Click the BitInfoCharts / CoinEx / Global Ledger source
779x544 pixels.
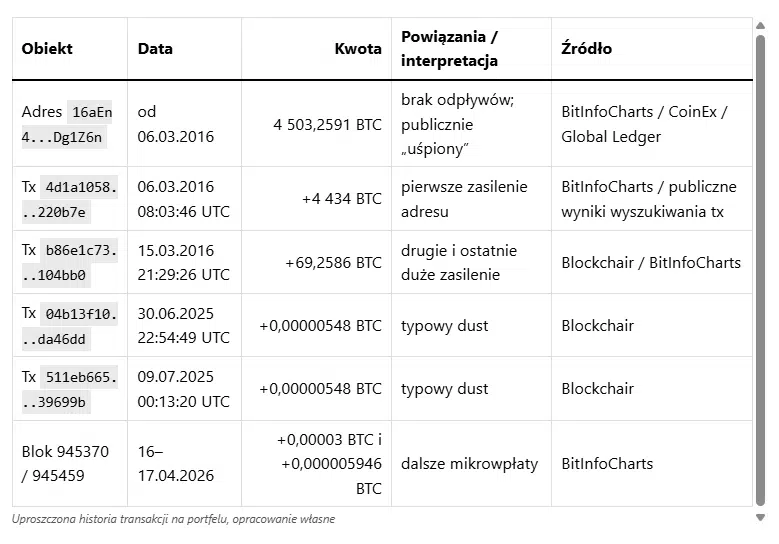(644, 124)
